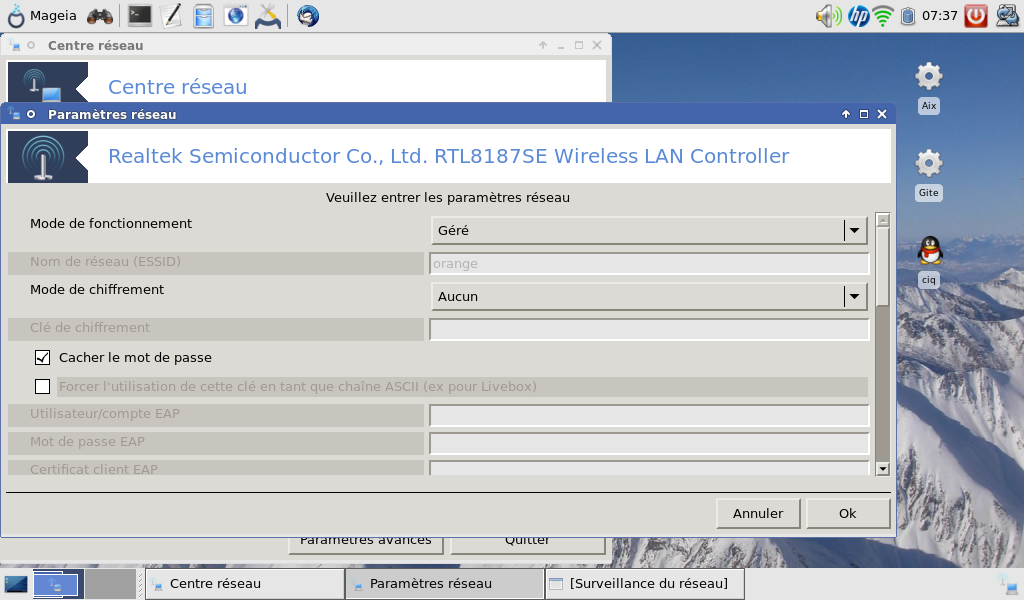This screenshot has height=600, width=1024.
Task: Open Paramètres réseau window menu icon
Action: (x=14, y=114)
